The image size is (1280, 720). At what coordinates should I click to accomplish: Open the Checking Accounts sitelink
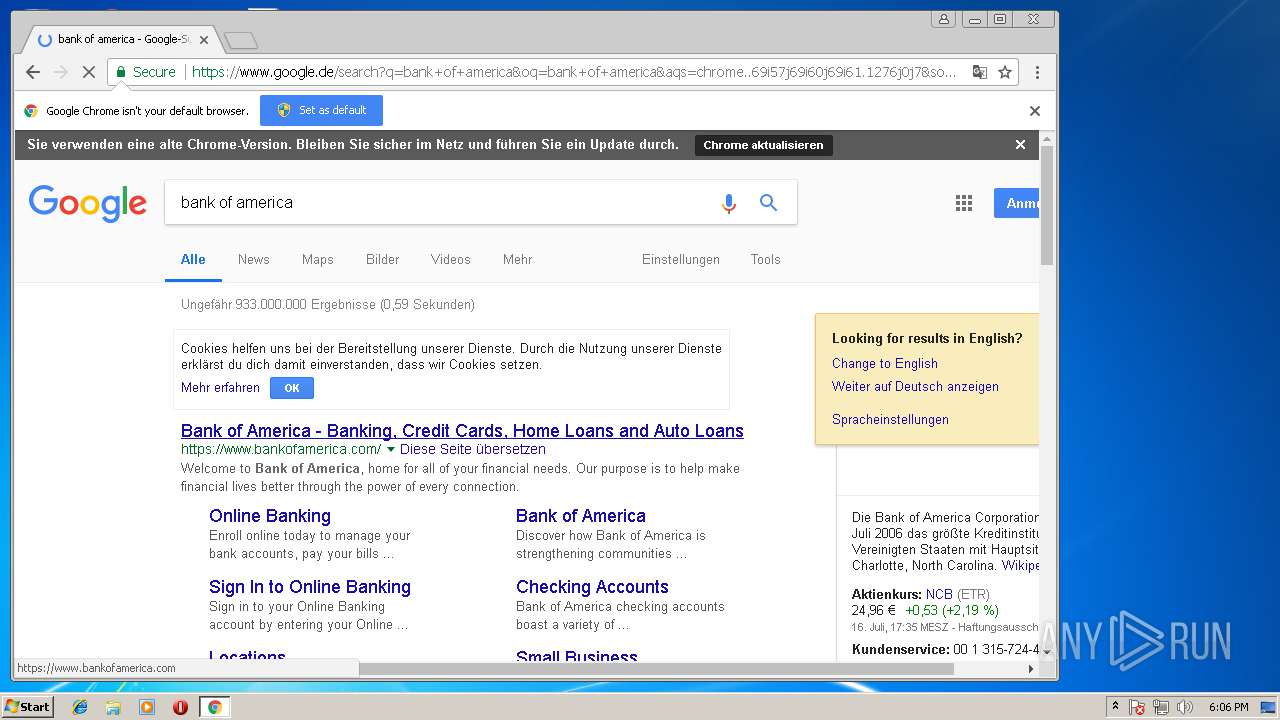click(x=592, y=587)
